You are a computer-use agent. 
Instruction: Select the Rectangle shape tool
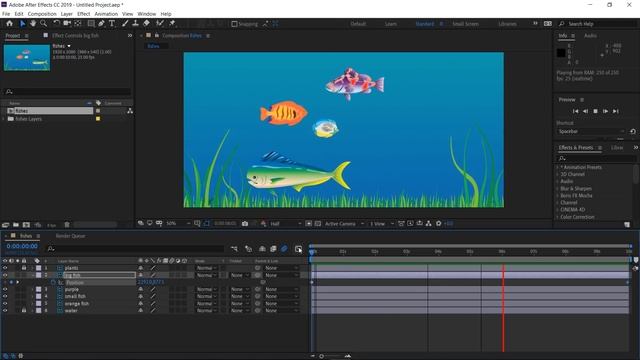[91, 24]
